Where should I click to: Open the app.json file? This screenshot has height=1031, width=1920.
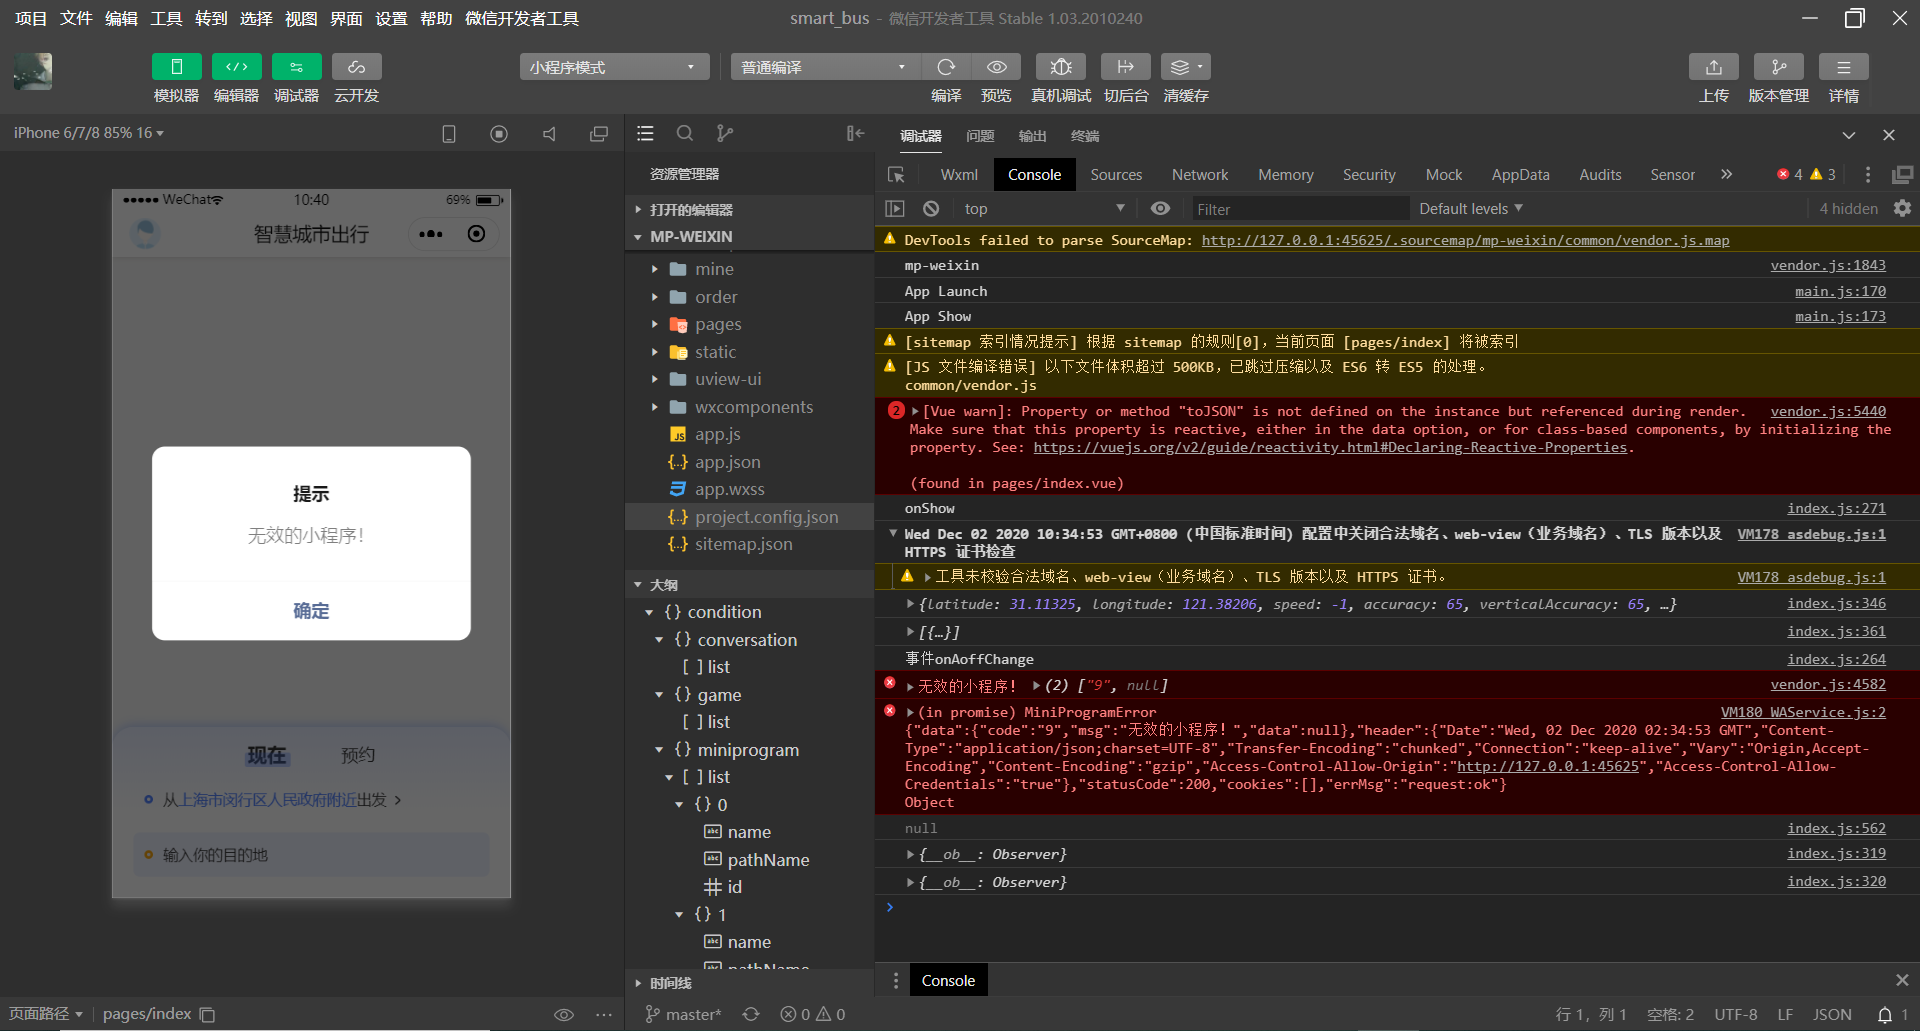[750, 462]
